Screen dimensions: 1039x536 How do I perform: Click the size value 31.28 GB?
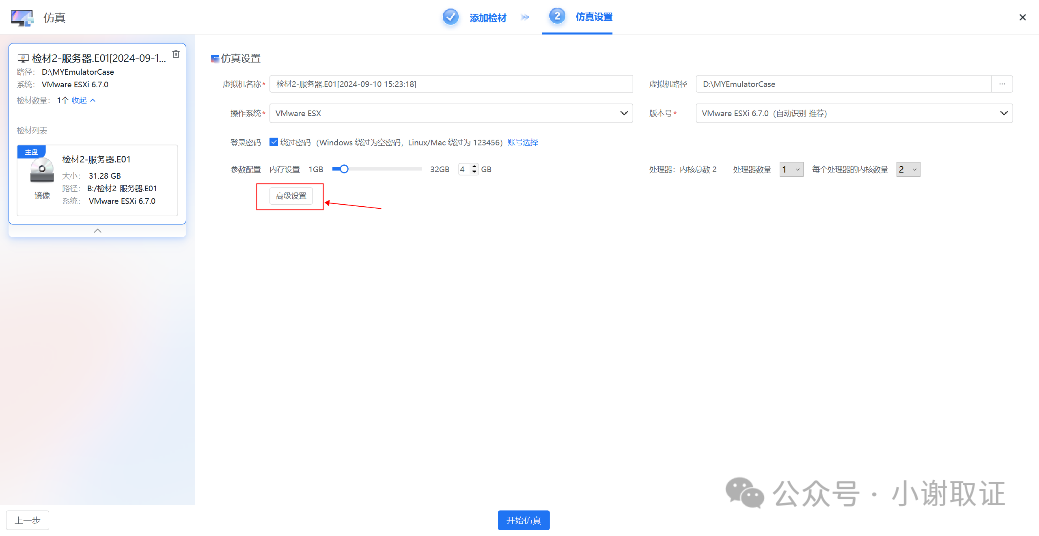(x=105, y=176)
